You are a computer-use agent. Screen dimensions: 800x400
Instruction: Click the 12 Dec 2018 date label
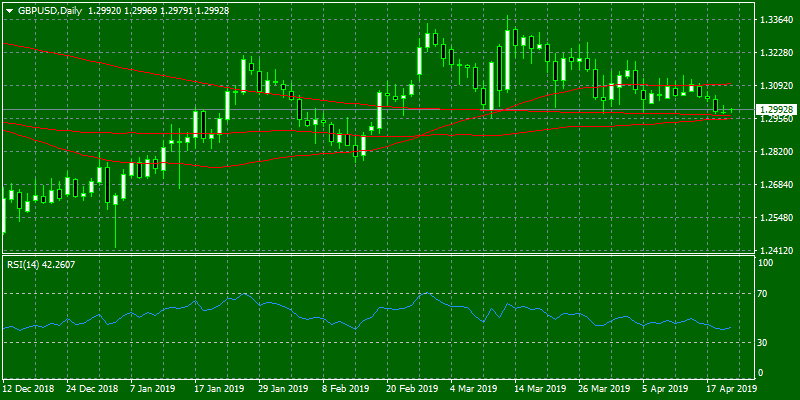pyautogui.click(x=26, y=388)
